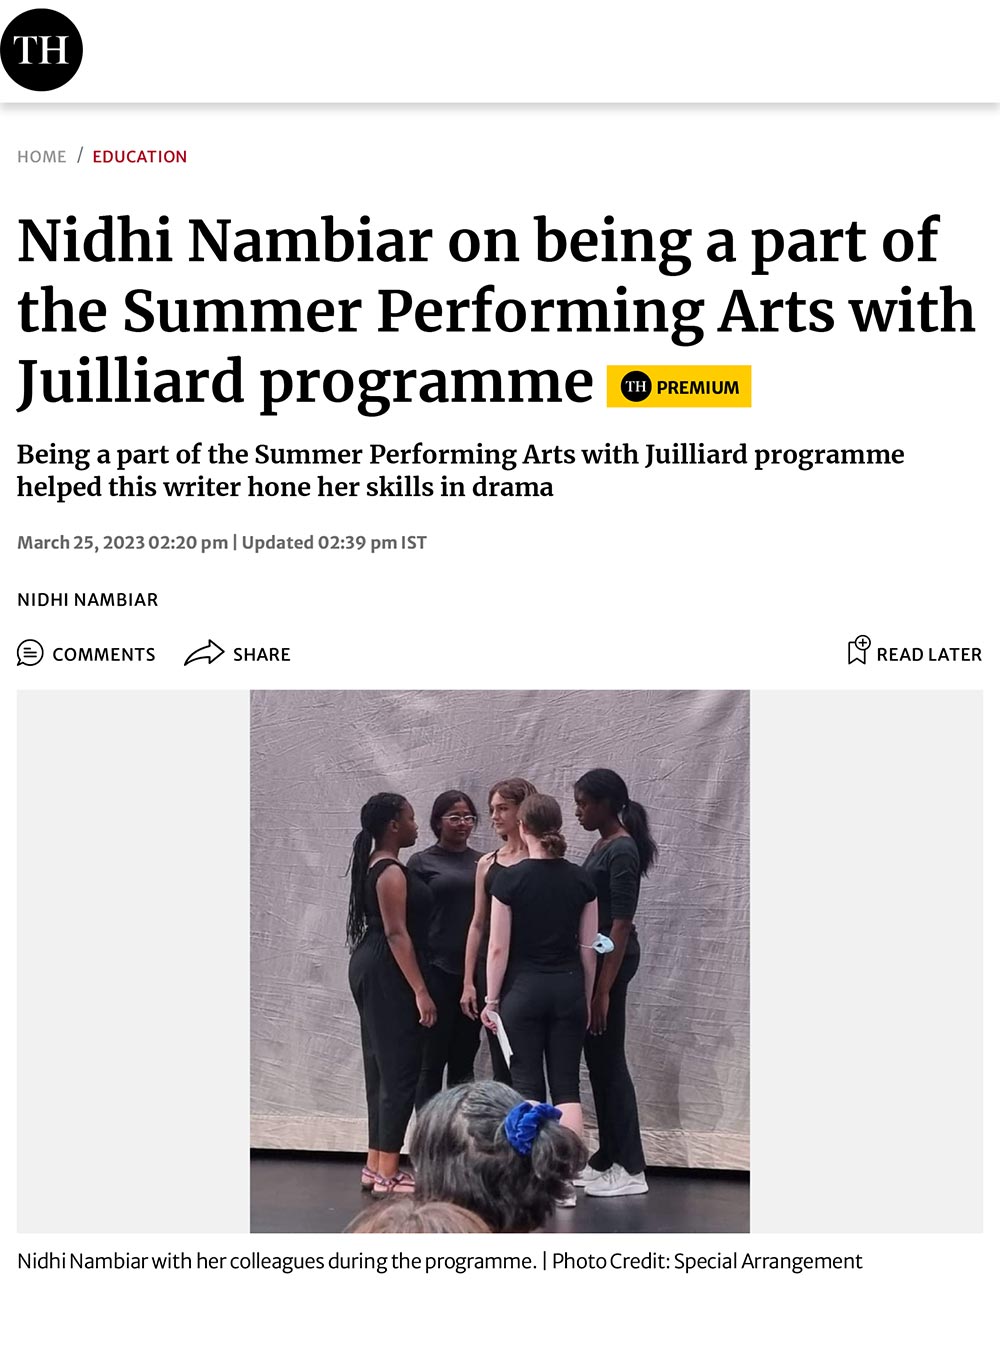Click the Read Later bookmark icon
1000x1350 pixels.
[859, 651]
